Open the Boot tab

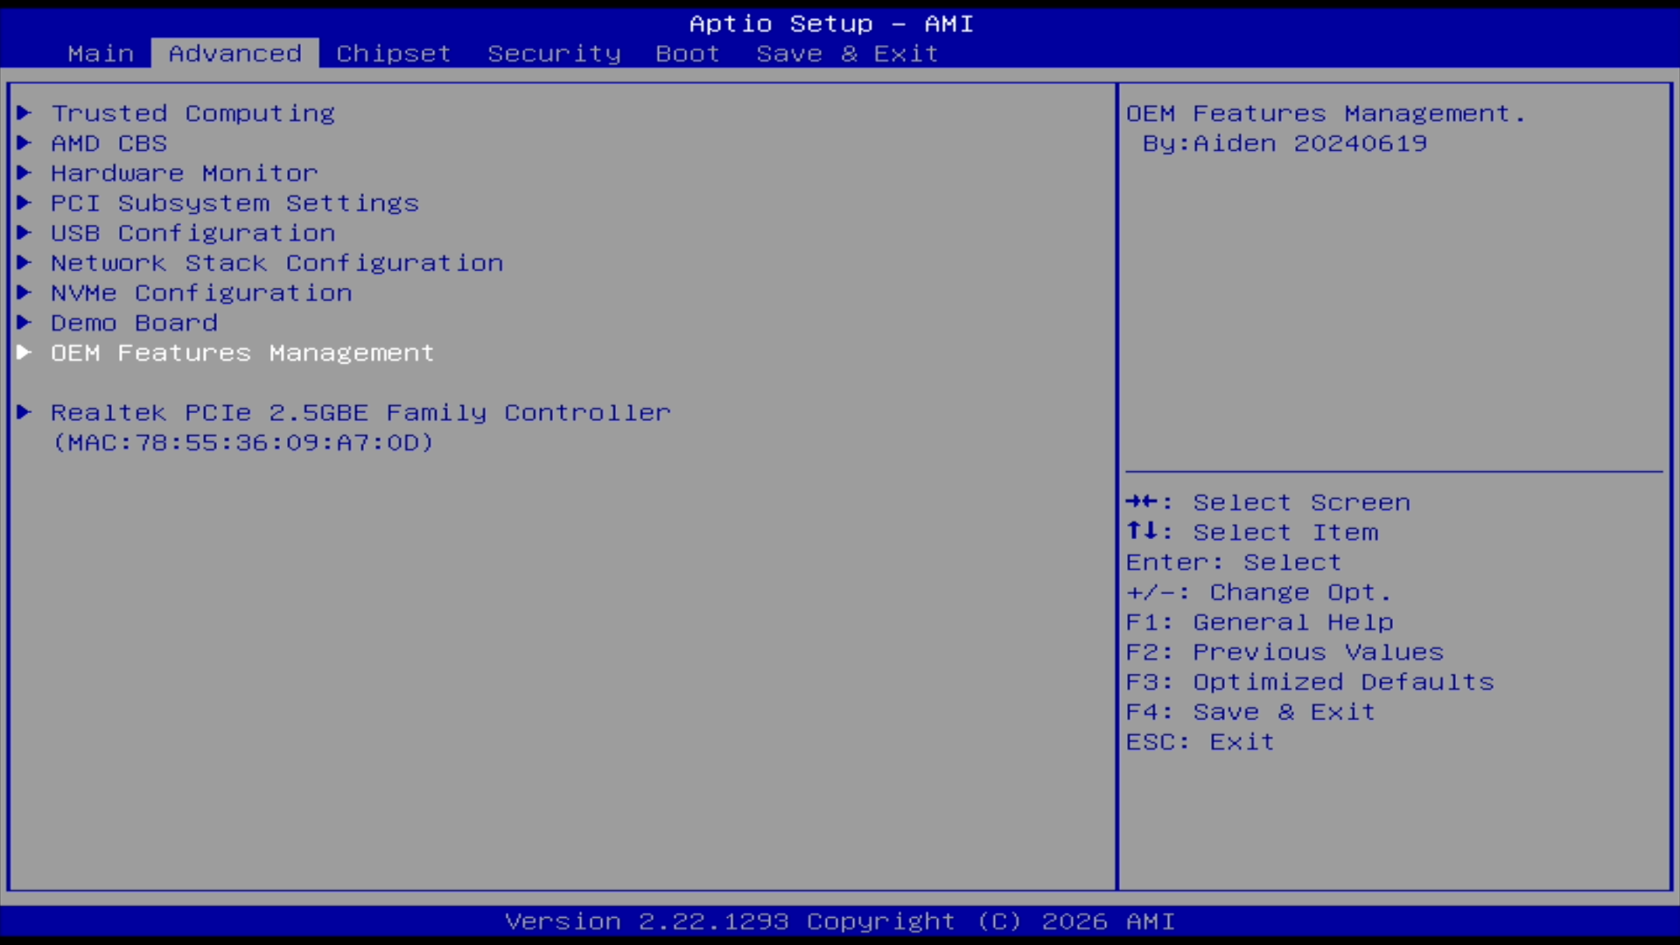tap(688, 53)
